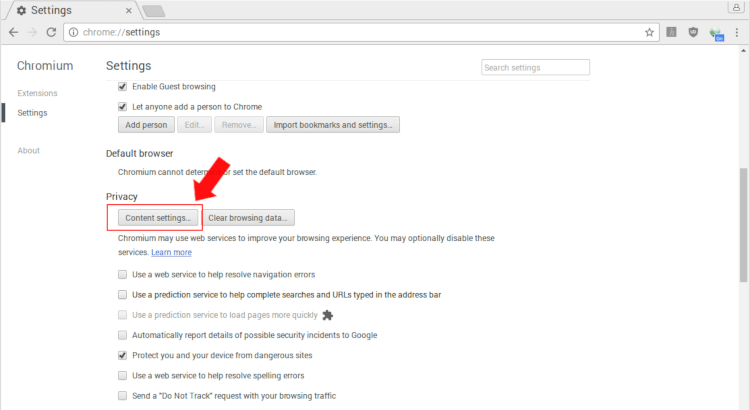Click the Privacy section heading
Screen dimensions: 750x410
[121, 197]
